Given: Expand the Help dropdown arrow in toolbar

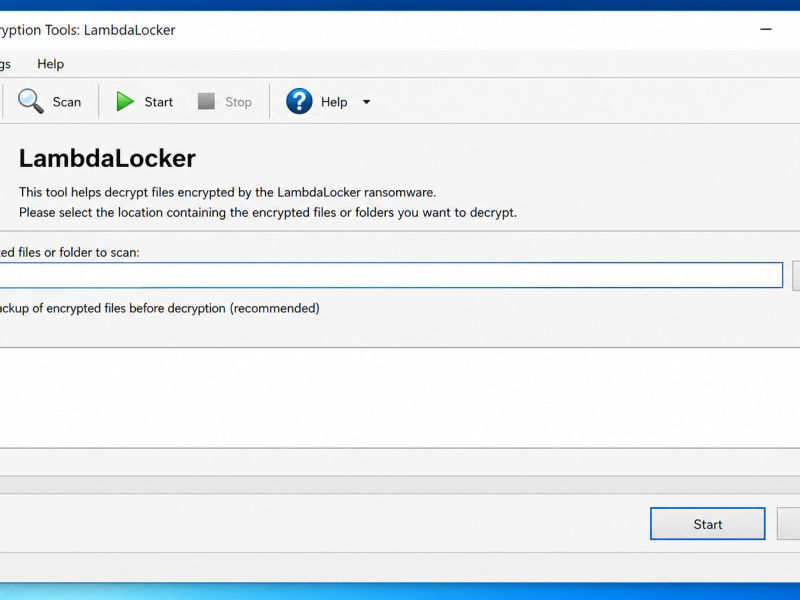Looking at the screenshot, I should click(x=366, y=102).
